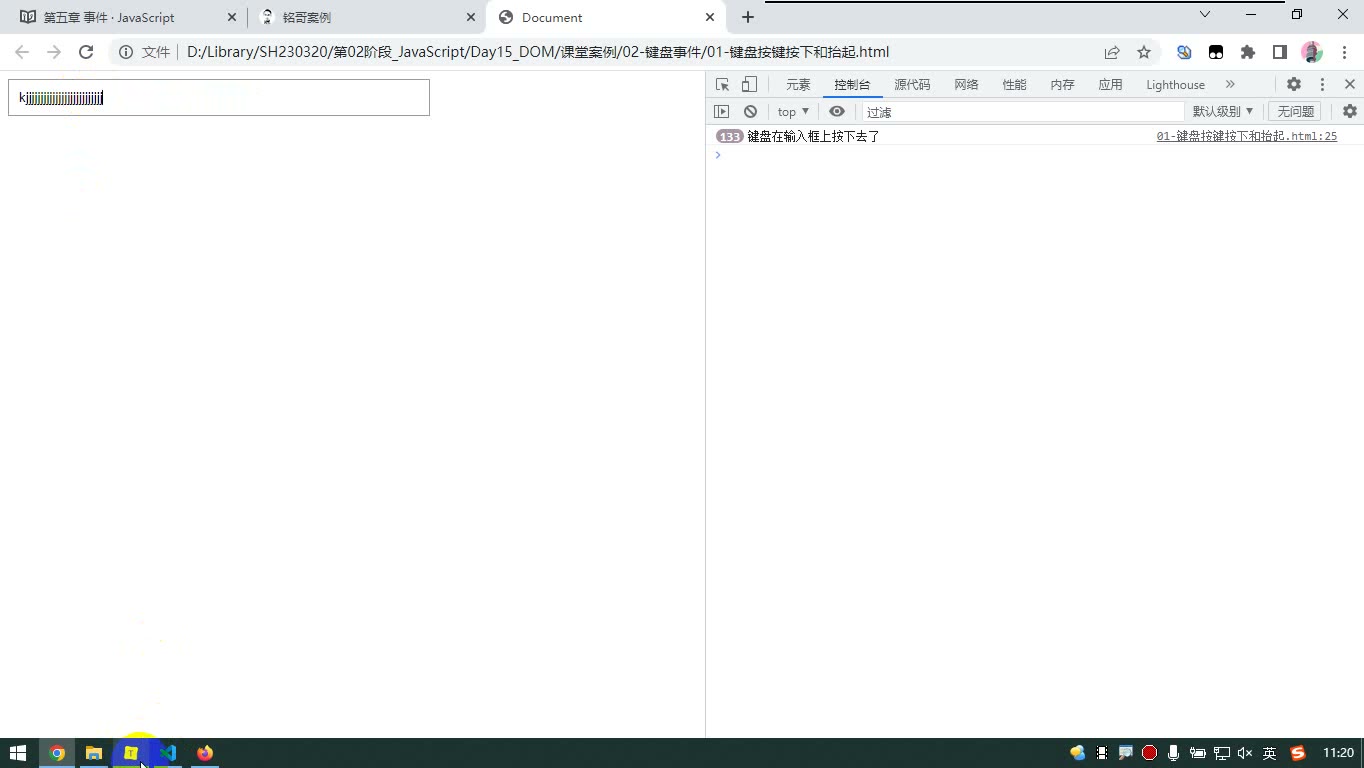Switch to the 源代码 tab
This screenshot has width=1364, height=768.
912,85
